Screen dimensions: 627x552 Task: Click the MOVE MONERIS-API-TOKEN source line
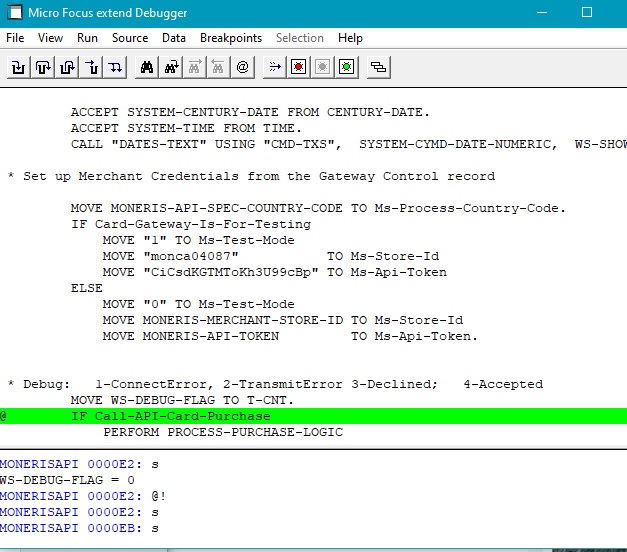pyautogui.click(x=290, y=336)
